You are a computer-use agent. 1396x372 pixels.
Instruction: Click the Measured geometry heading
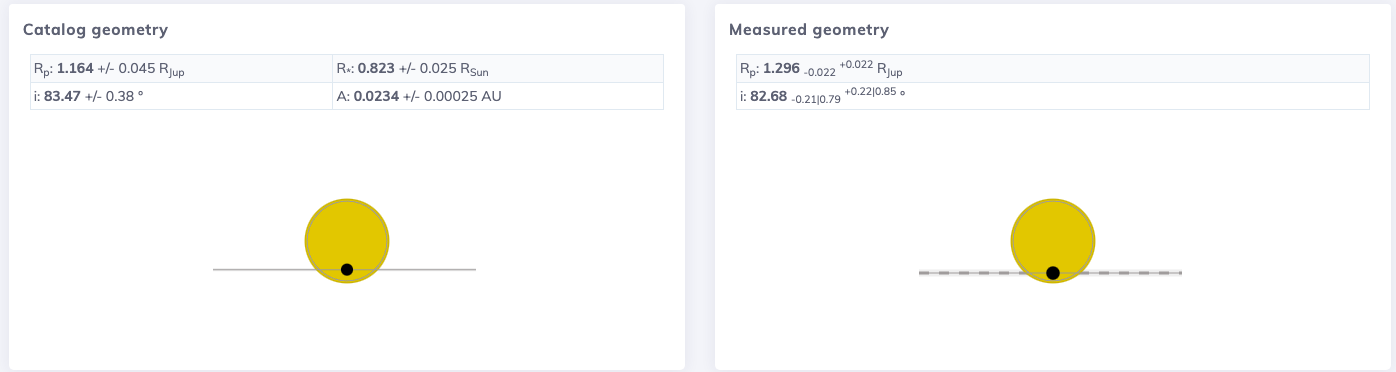tap(808, 30)
